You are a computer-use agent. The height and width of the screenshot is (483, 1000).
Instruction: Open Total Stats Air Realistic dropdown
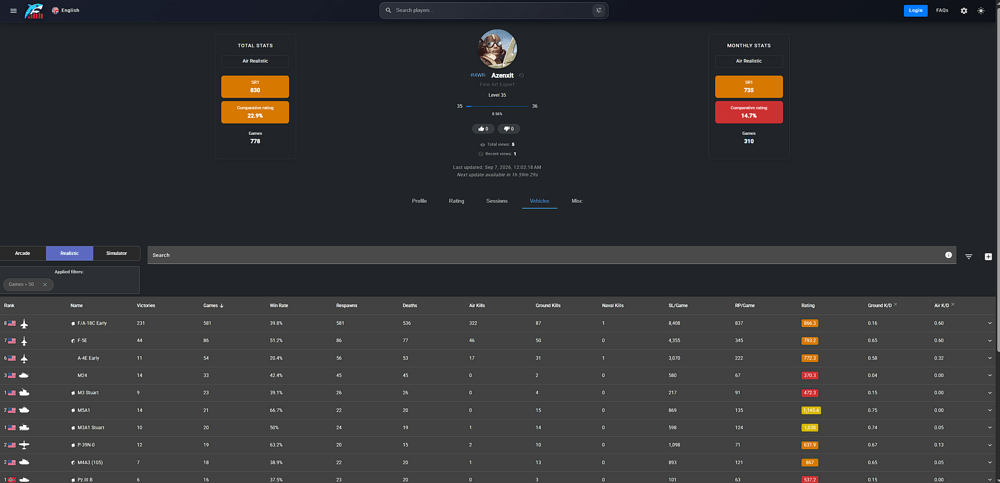[255, 61]
